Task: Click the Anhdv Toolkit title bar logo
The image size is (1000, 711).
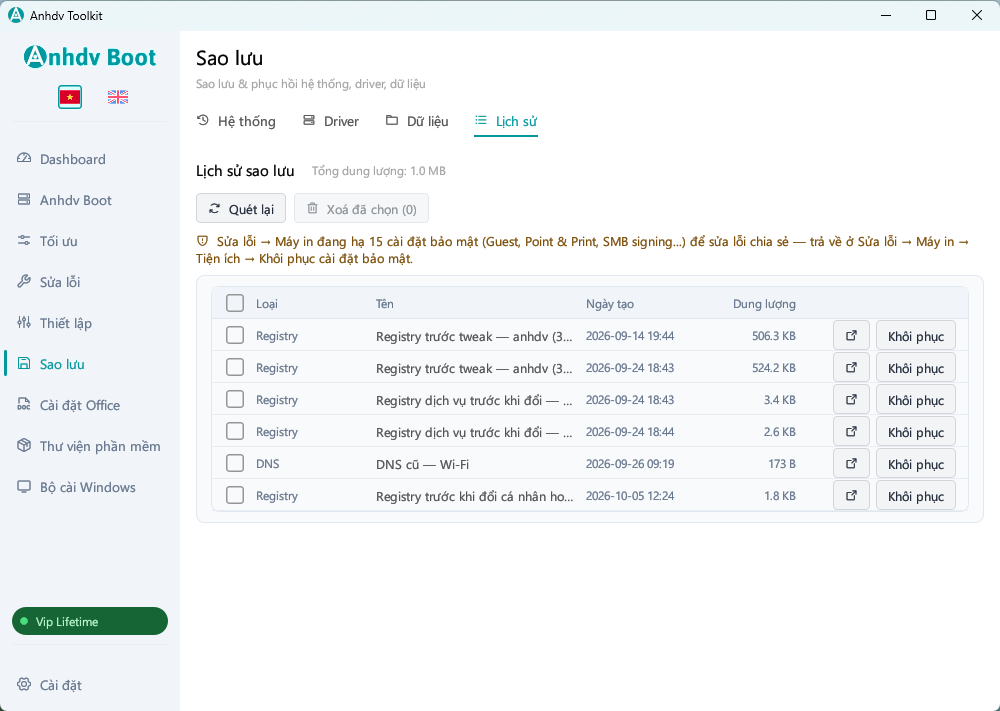Action: point(16,15)
